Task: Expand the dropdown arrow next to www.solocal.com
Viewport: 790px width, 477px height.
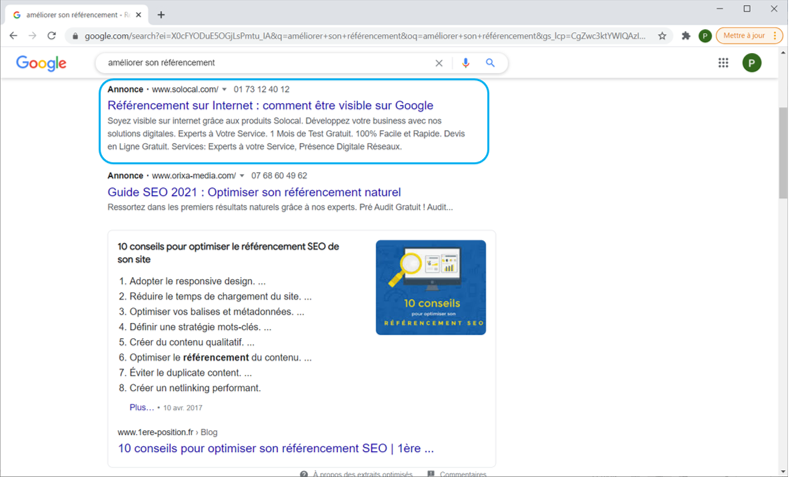Action: 225,90
